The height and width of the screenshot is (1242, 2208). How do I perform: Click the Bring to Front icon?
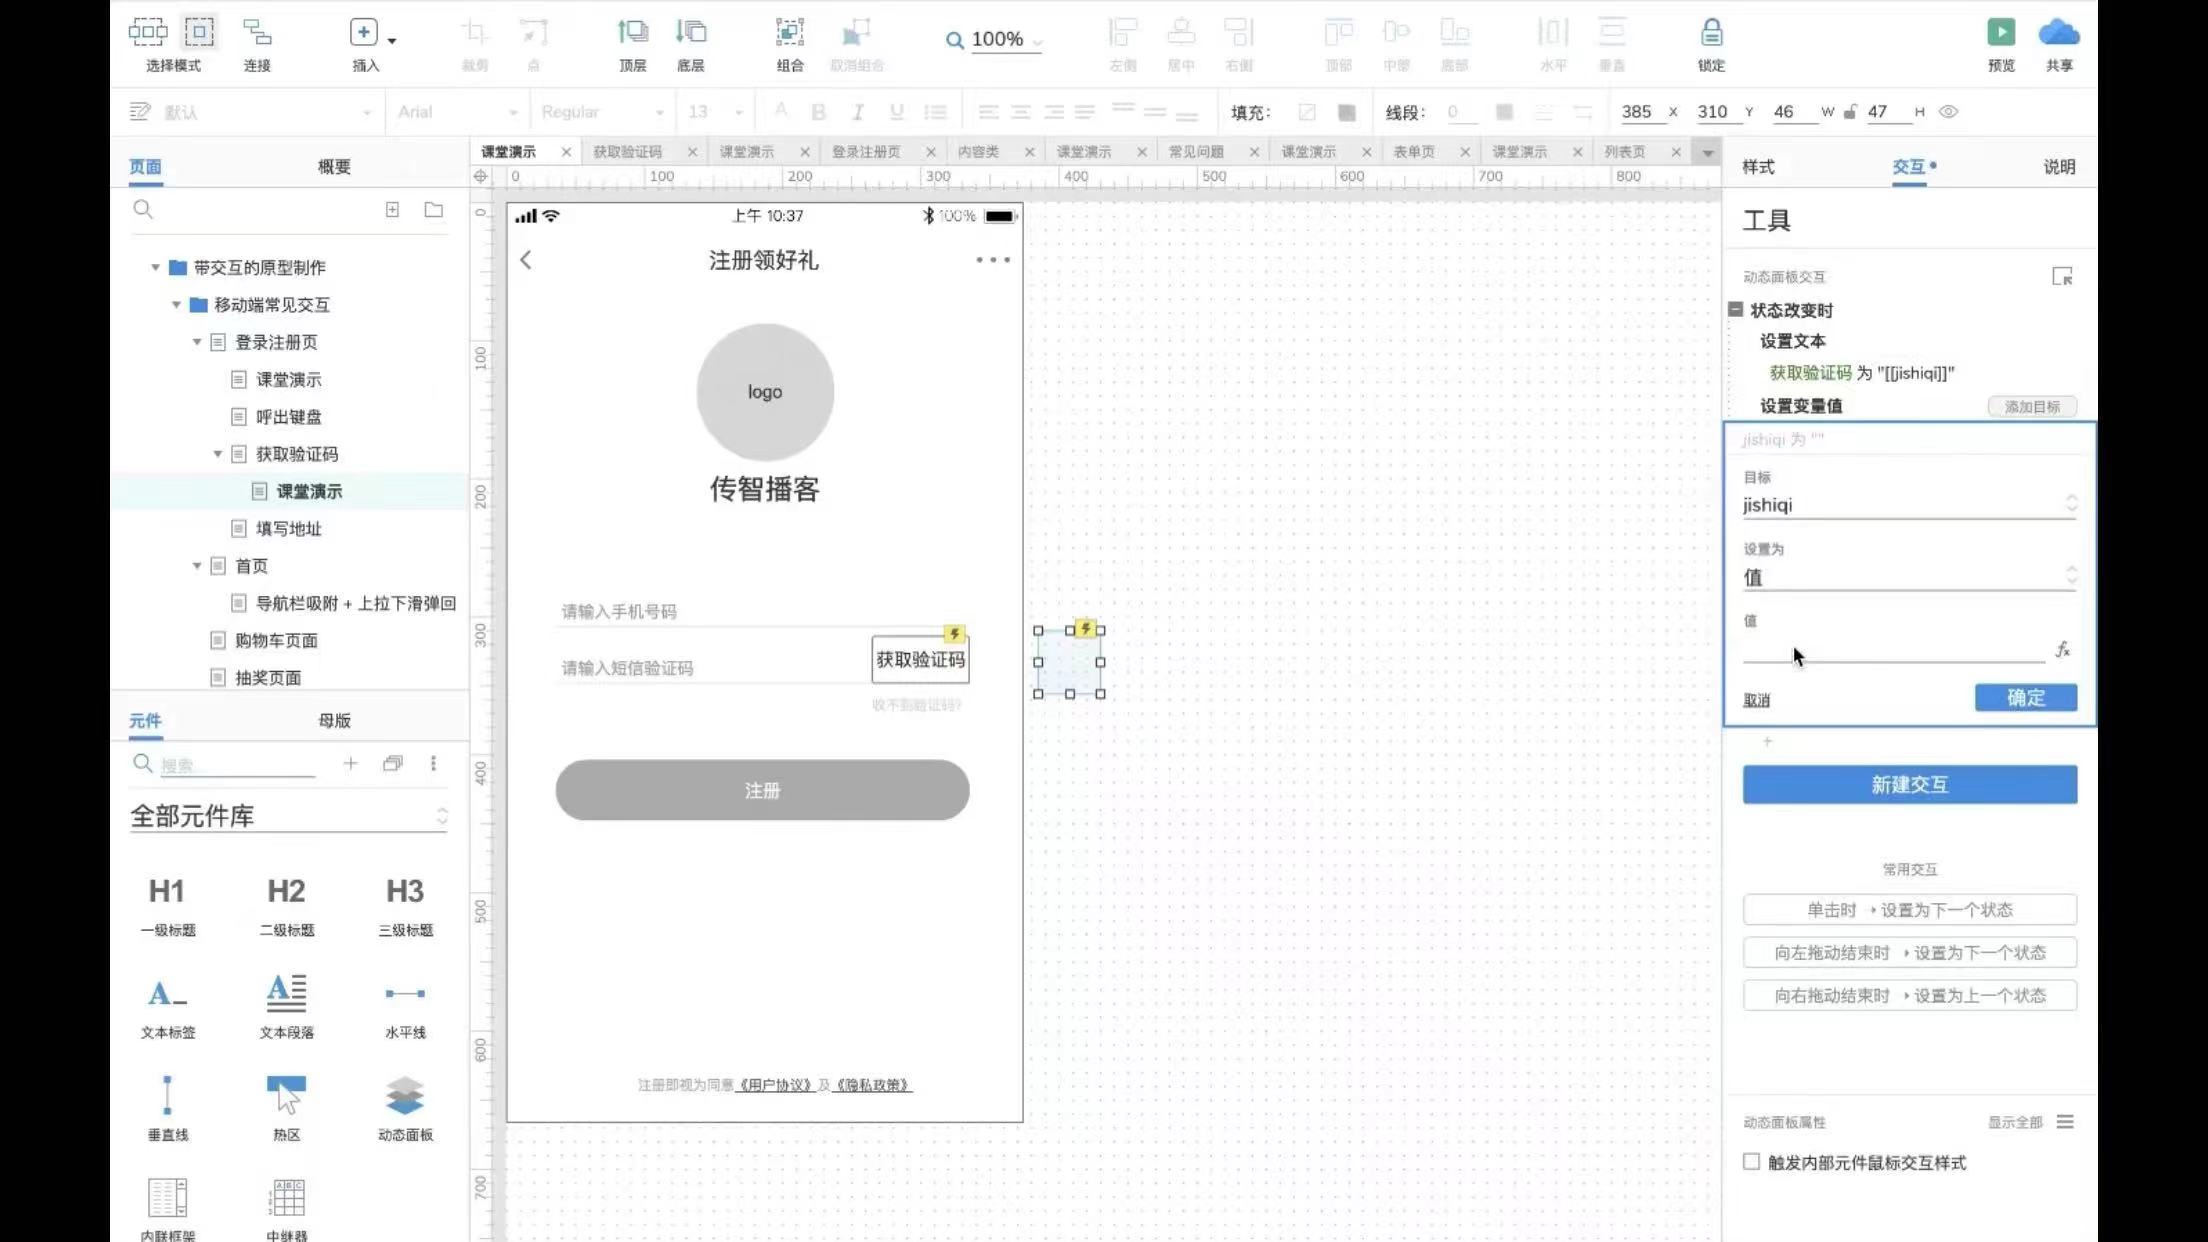coord(632,33)
